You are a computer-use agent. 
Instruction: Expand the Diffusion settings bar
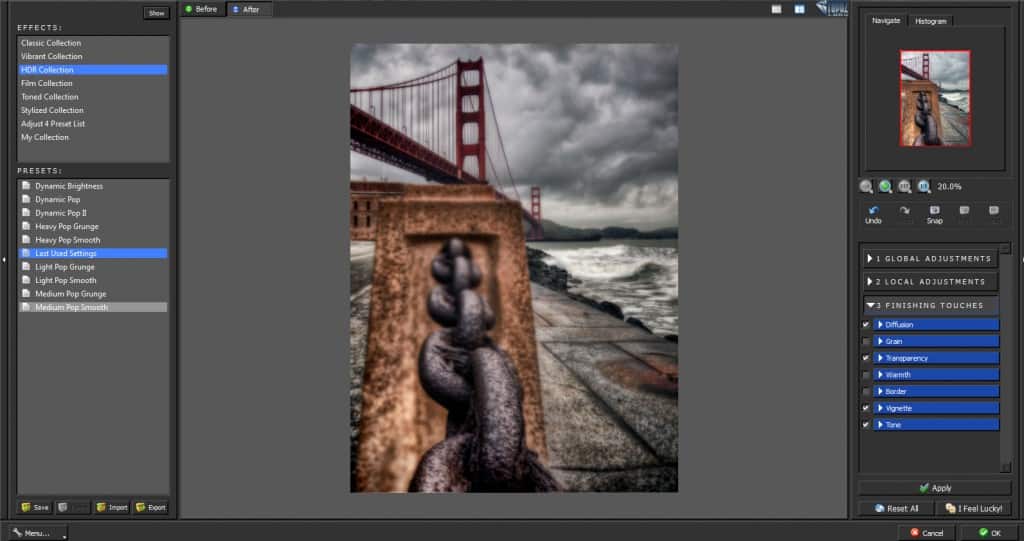tap(936, 325)
